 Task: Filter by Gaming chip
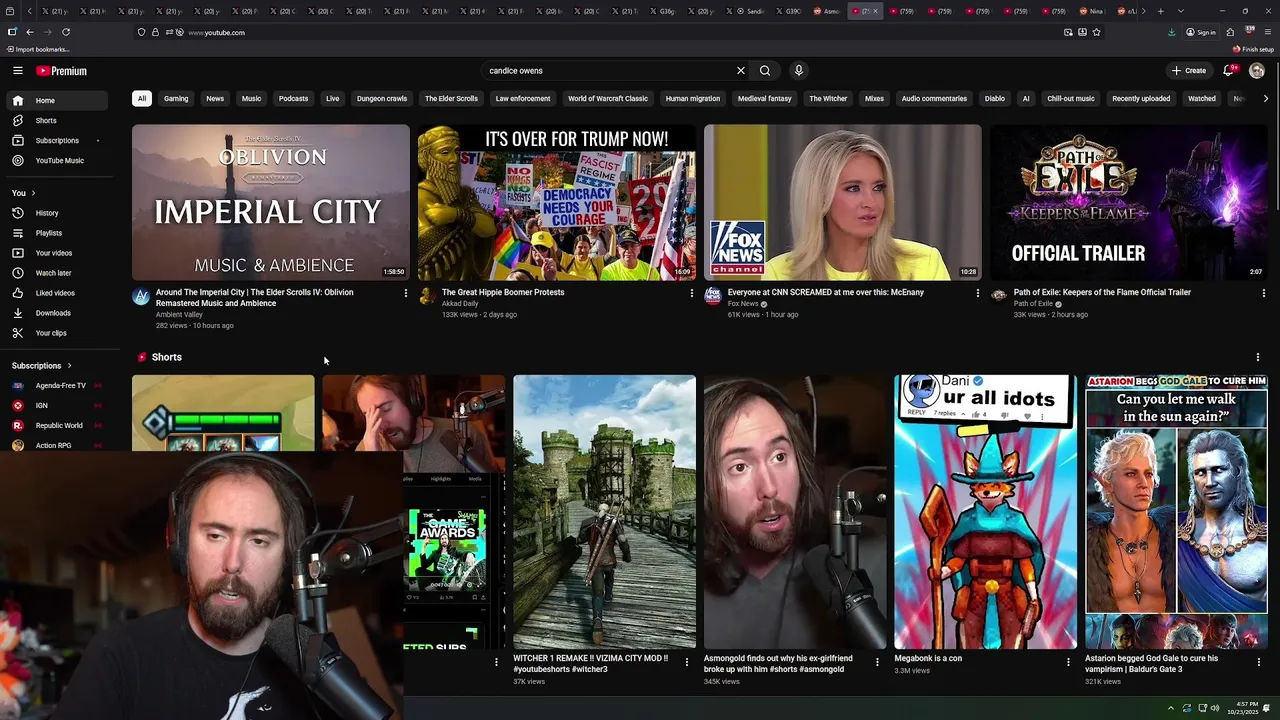[x=176, y=99]
